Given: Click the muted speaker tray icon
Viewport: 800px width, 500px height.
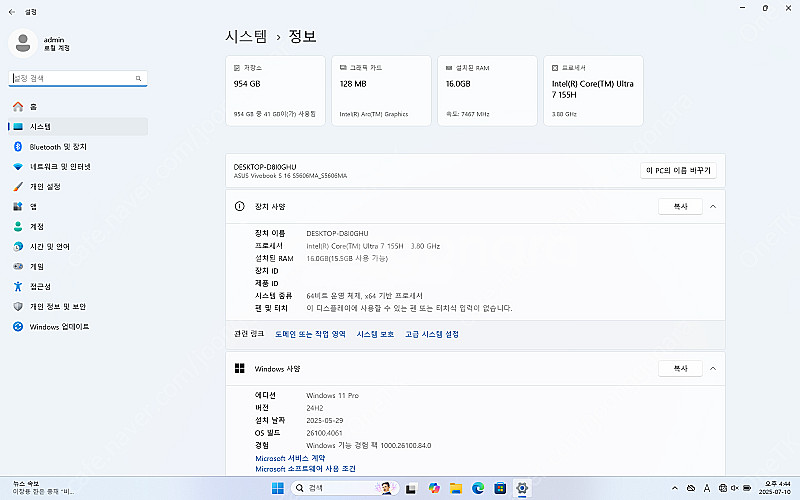Looking at the screenshot, I should point(735,488).
